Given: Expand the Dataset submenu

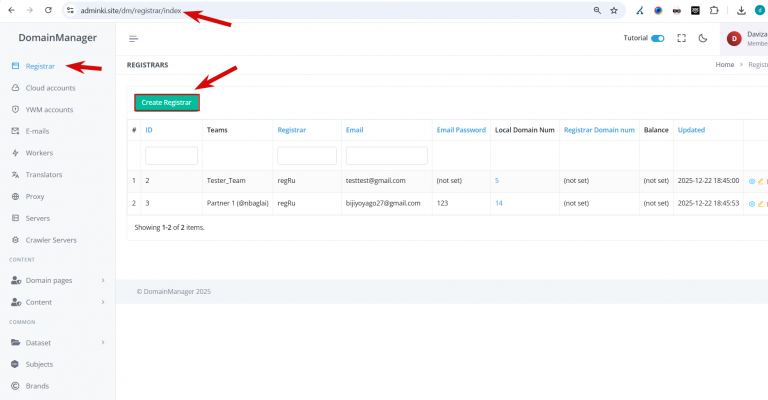Looking at the screenshot, I should (x=58, y=343).
